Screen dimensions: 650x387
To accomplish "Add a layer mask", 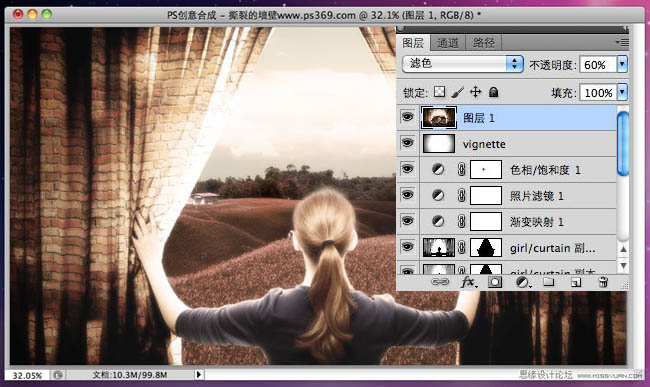I will click(x=495, y=283).
